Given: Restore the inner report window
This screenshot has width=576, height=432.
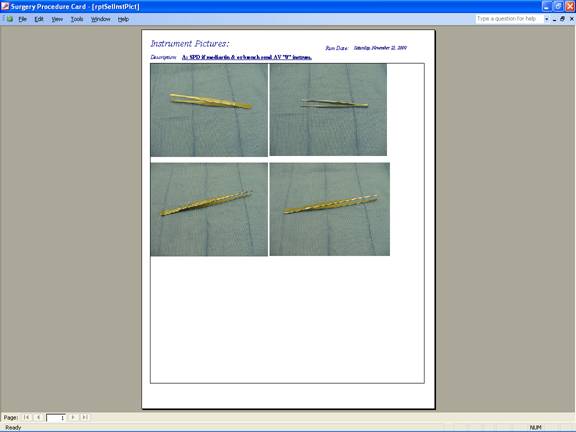Looking at the screenshot, I should 562,19.
